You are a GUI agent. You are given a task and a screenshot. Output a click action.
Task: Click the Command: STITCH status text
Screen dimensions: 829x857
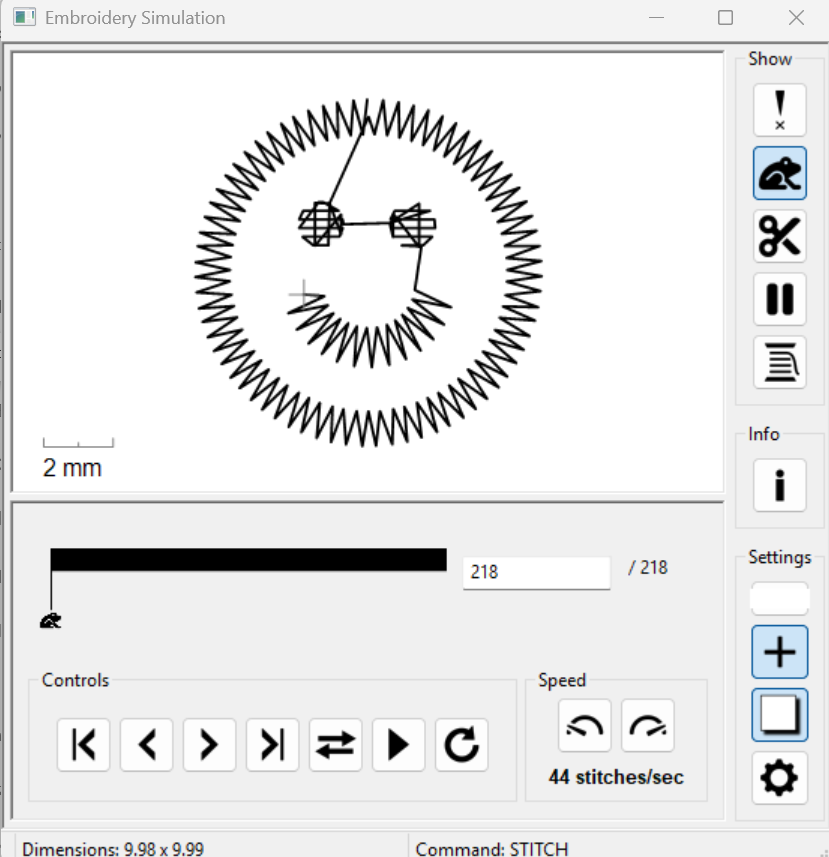click(492, 849)
